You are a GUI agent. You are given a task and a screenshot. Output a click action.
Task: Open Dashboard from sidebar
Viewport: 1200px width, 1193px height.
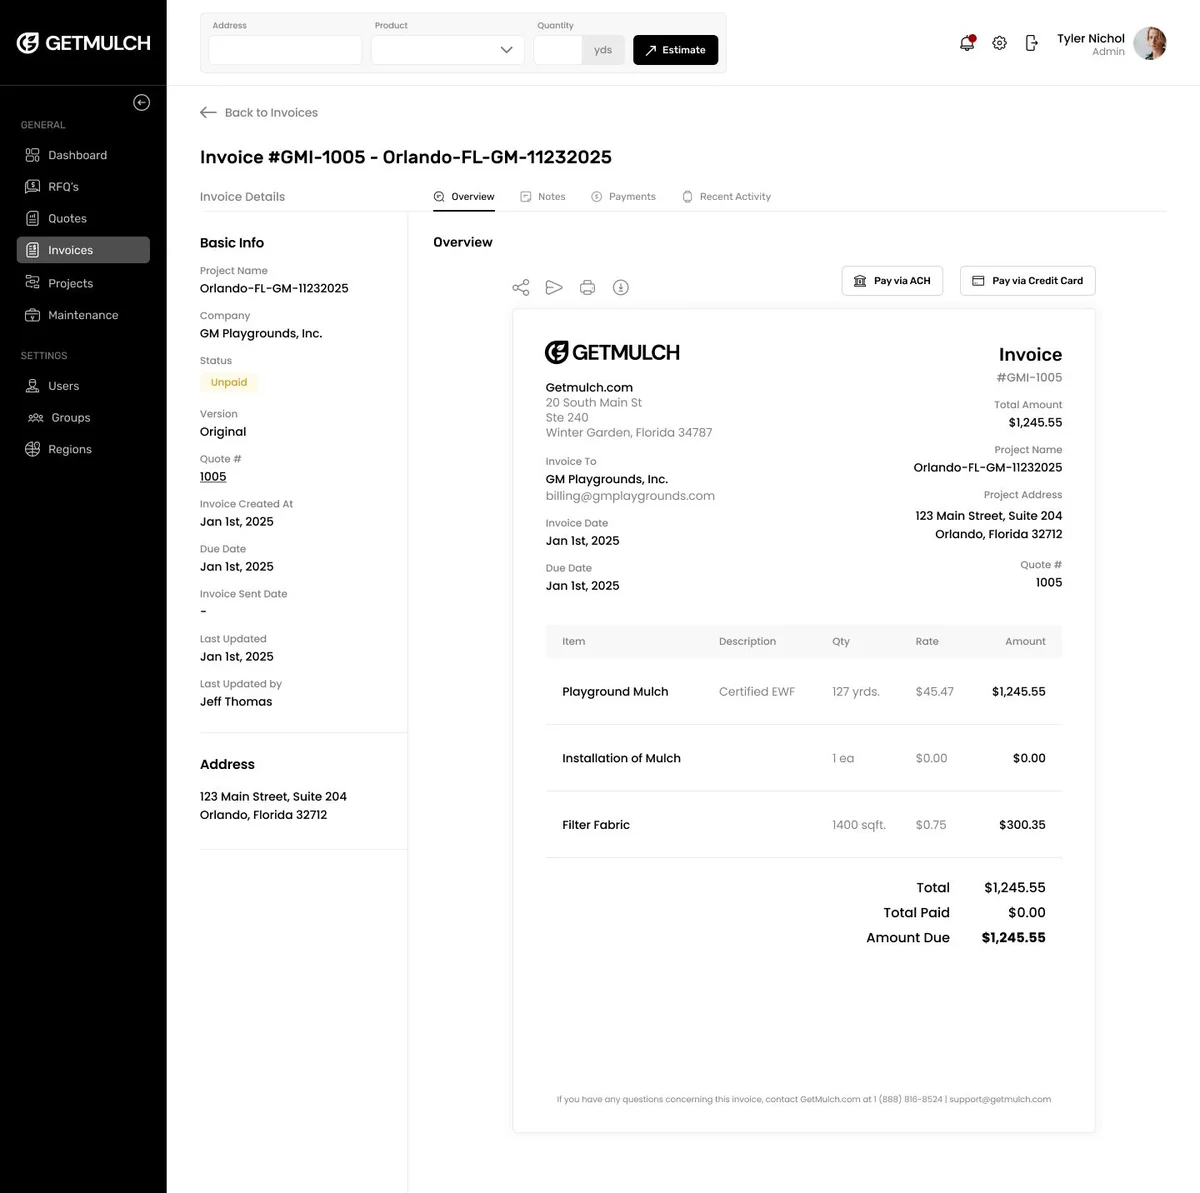(83, 155)
